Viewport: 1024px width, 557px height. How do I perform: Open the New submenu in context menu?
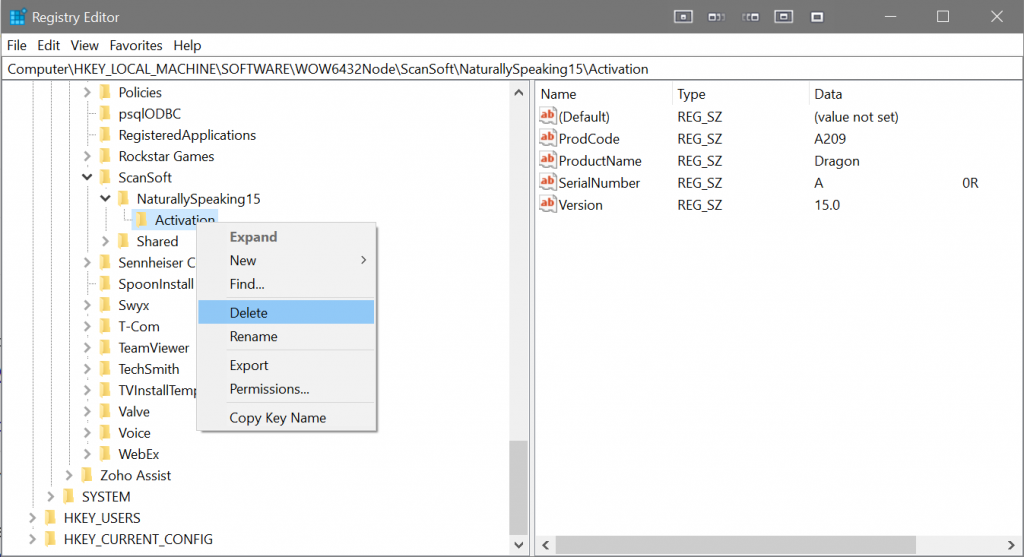tap(286, 260)
